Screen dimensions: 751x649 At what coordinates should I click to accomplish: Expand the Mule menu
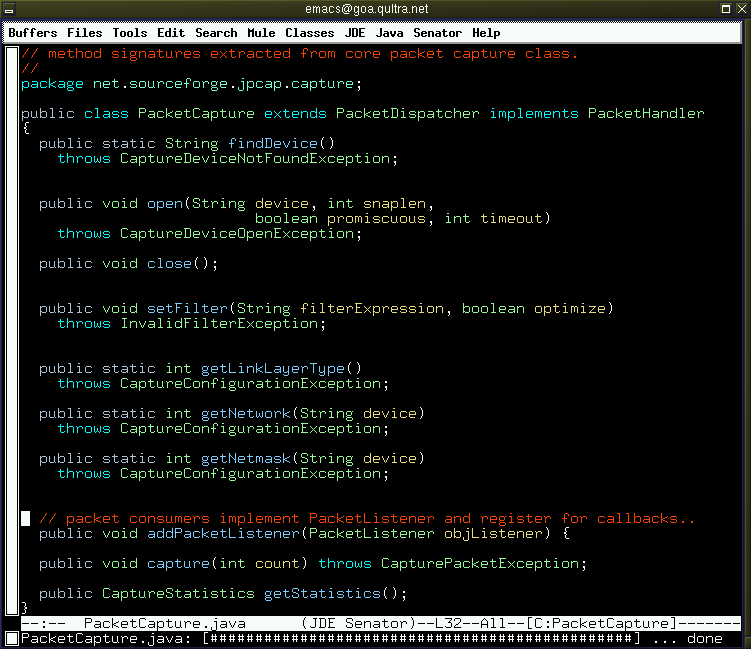(261, 33)
